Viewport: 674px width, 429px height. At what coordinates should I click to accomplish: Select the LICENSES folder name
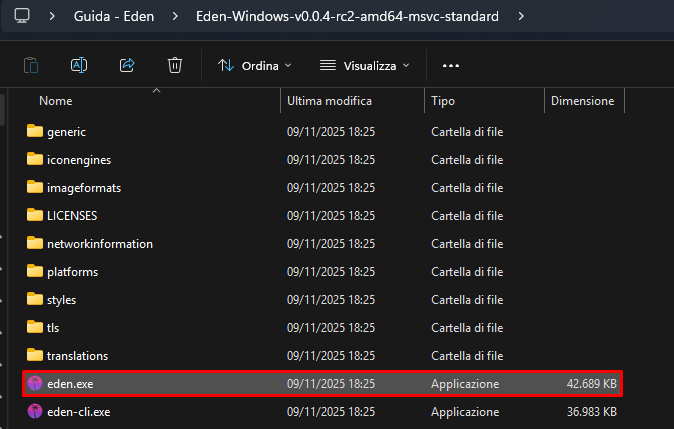72,216
